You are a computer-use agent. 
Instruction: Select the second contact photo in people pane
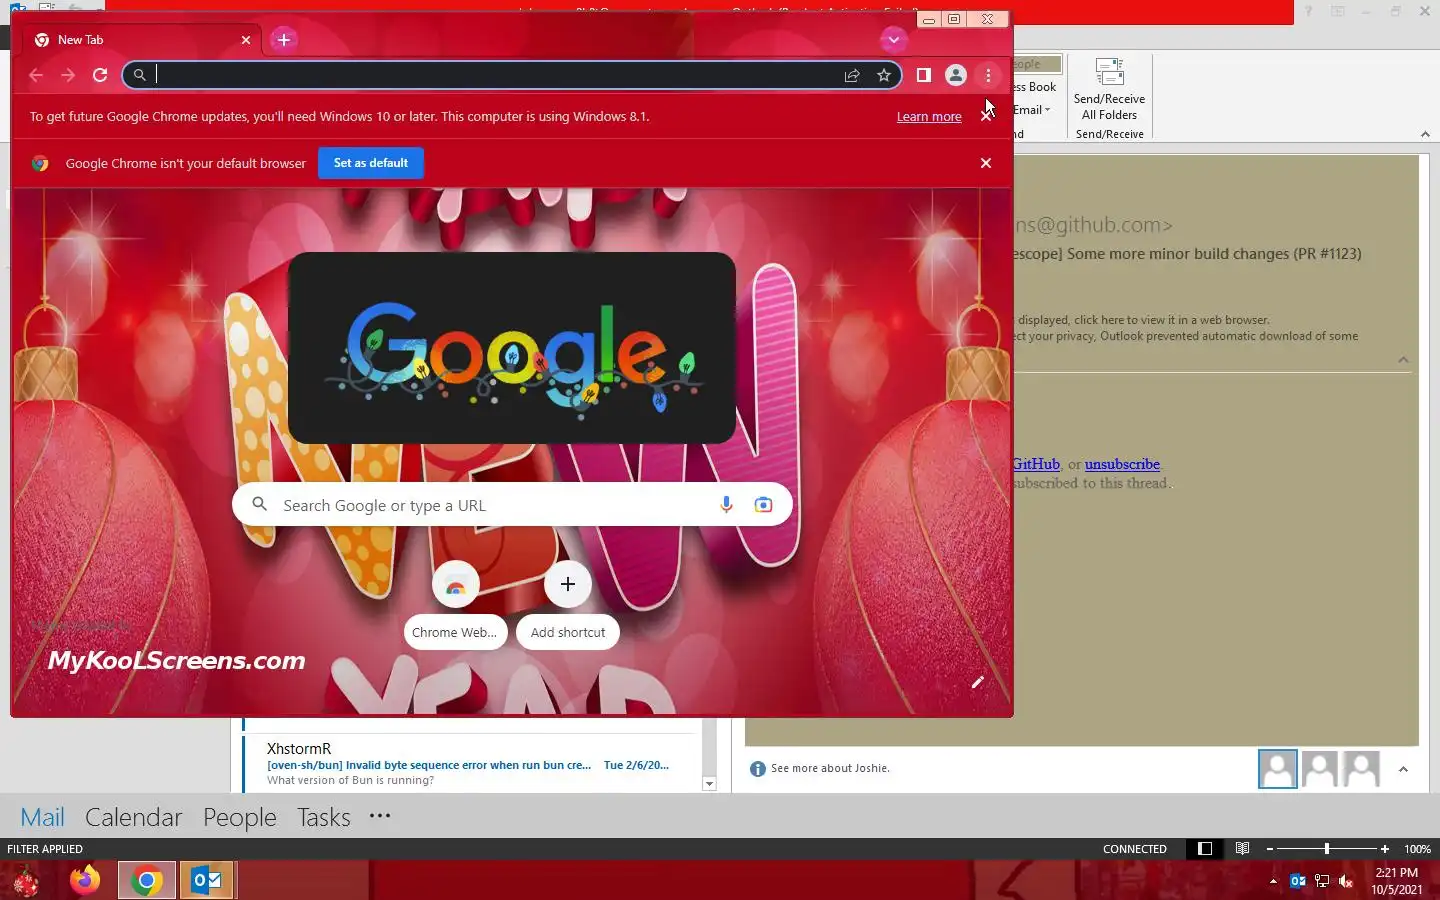click(1319, 769)
